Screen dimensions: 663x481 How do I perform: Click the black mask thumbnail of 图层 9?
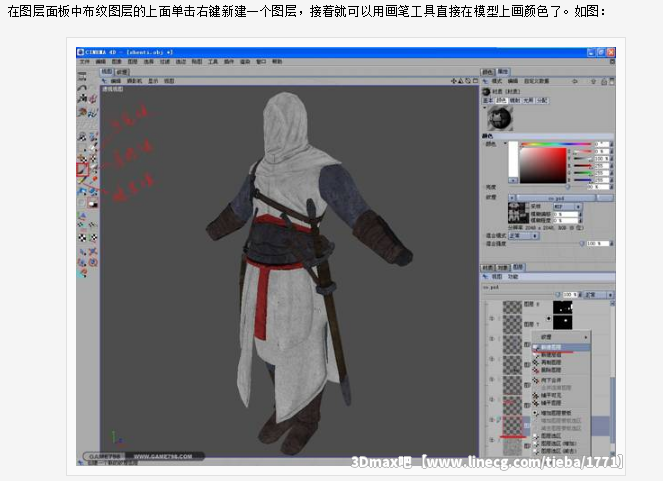coord(563,307)
